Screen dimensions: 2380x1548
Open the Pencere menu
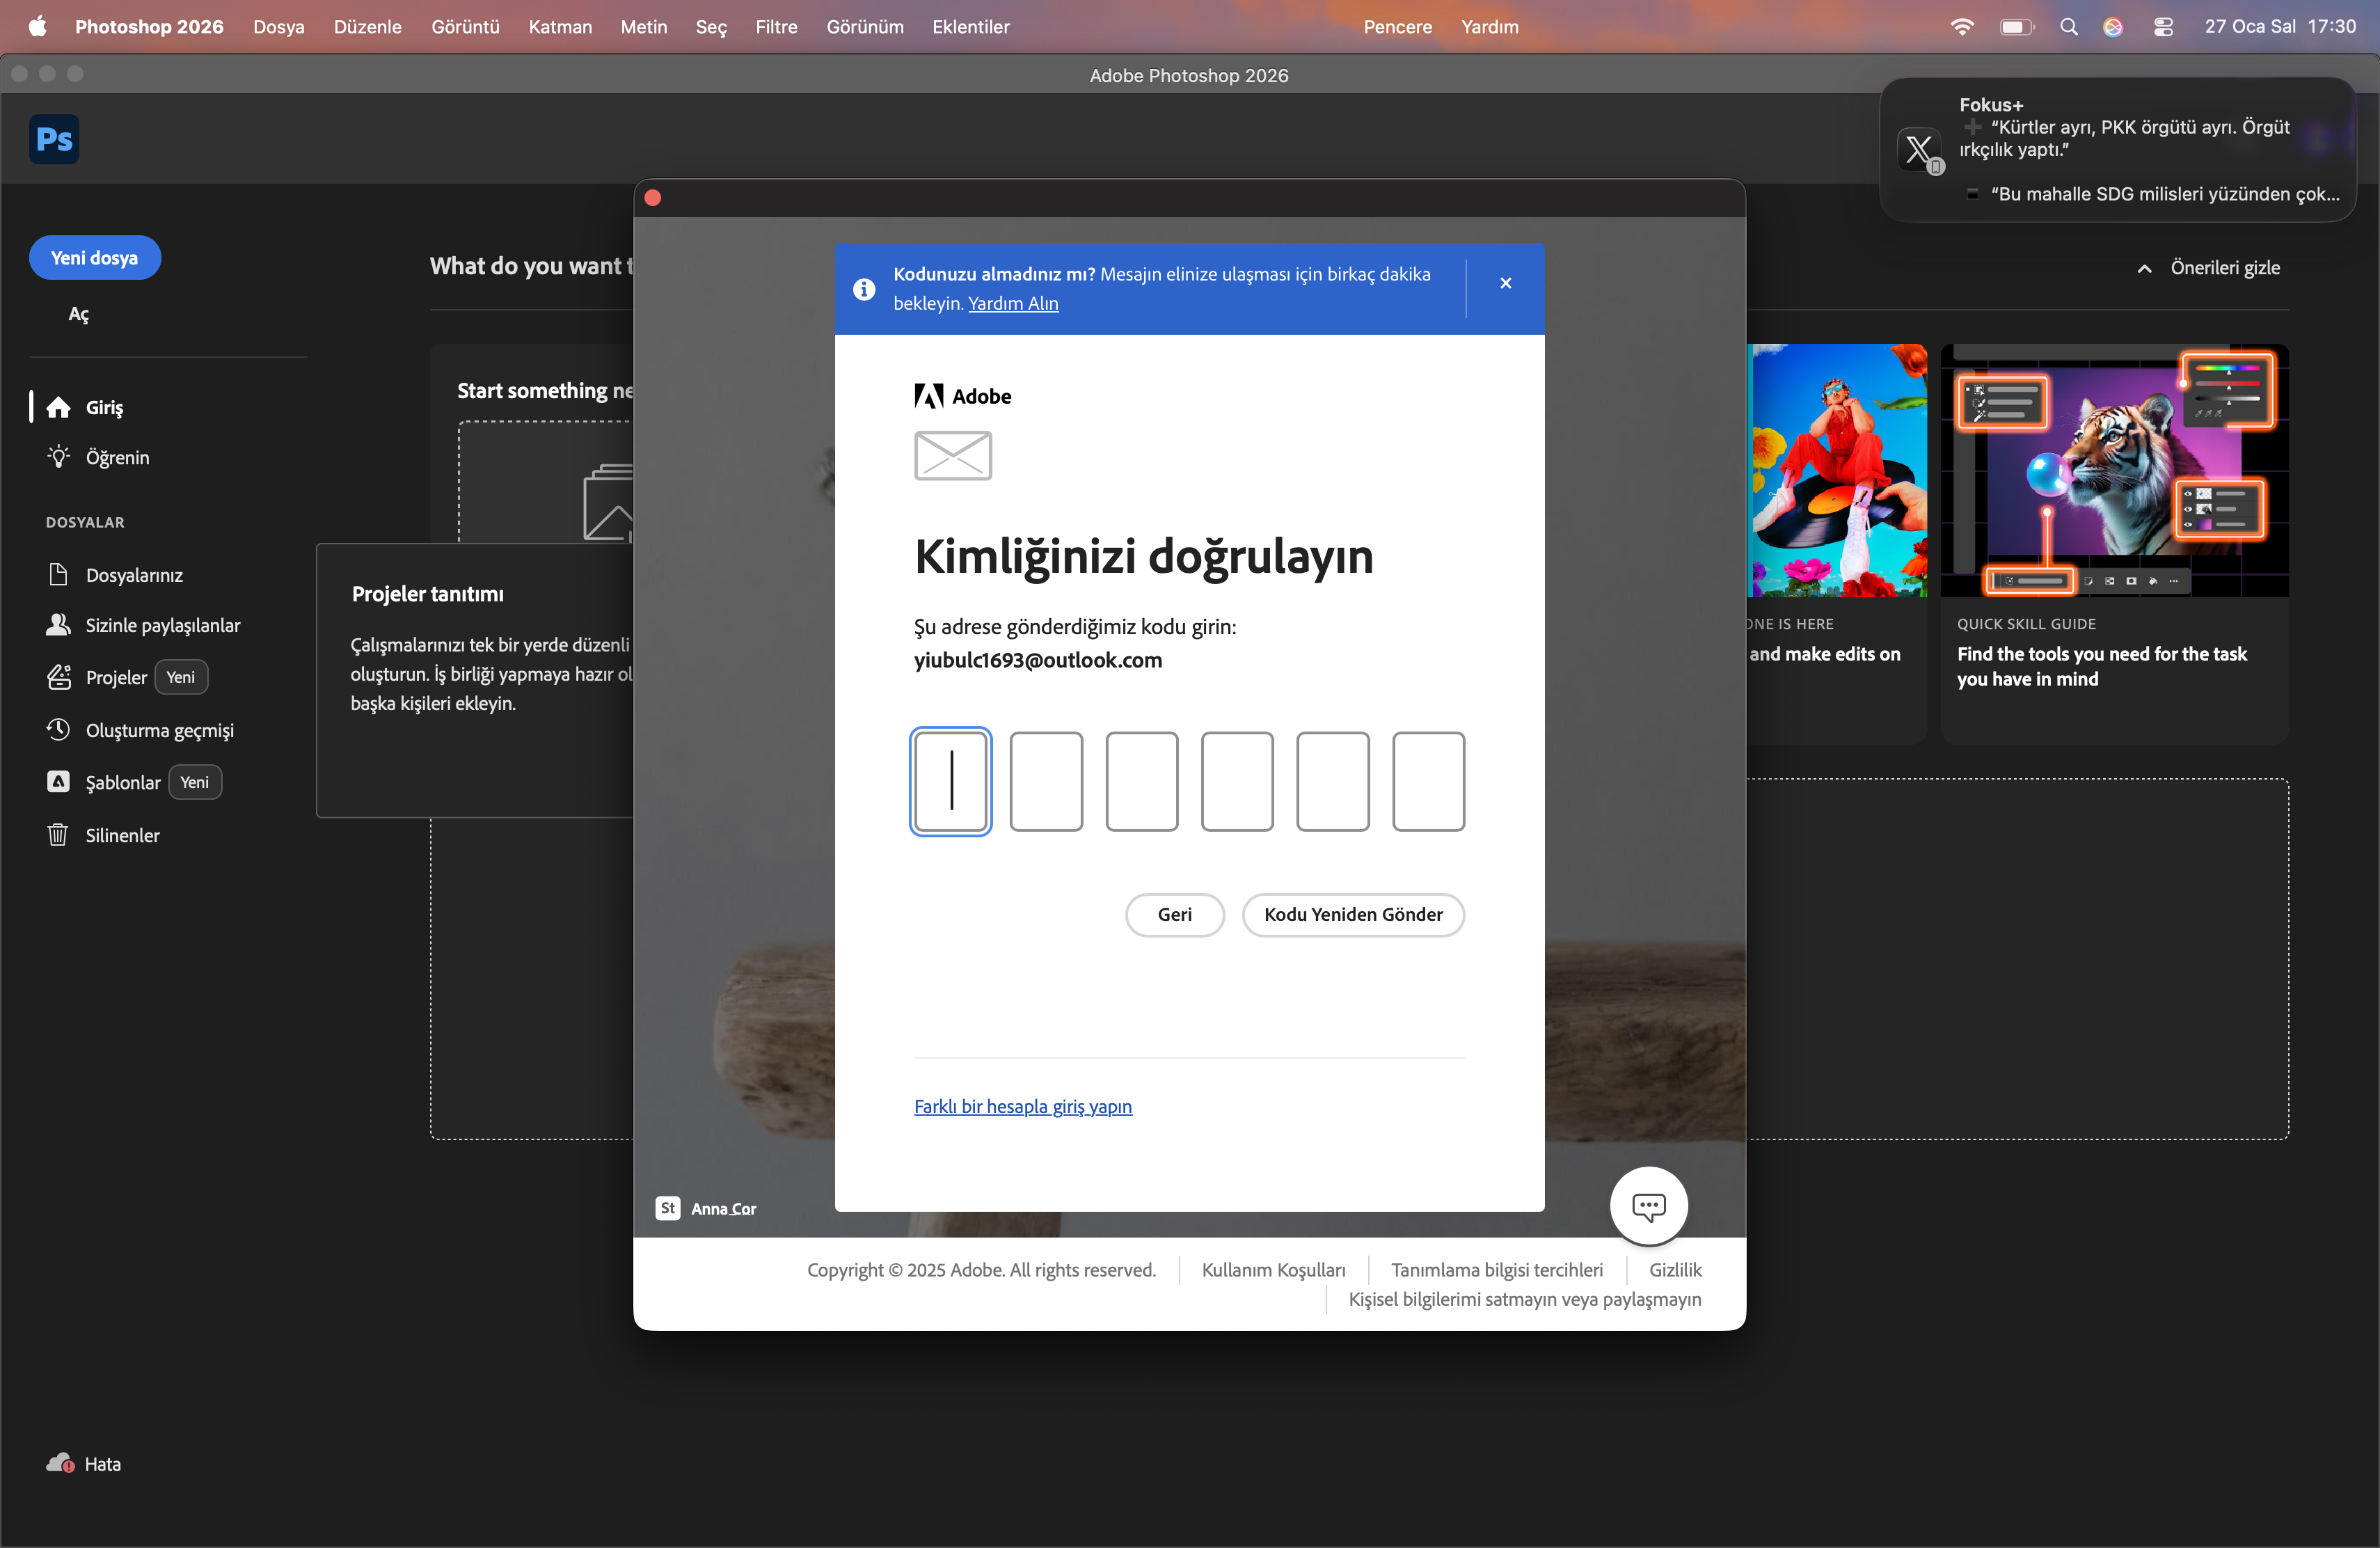1398,27
